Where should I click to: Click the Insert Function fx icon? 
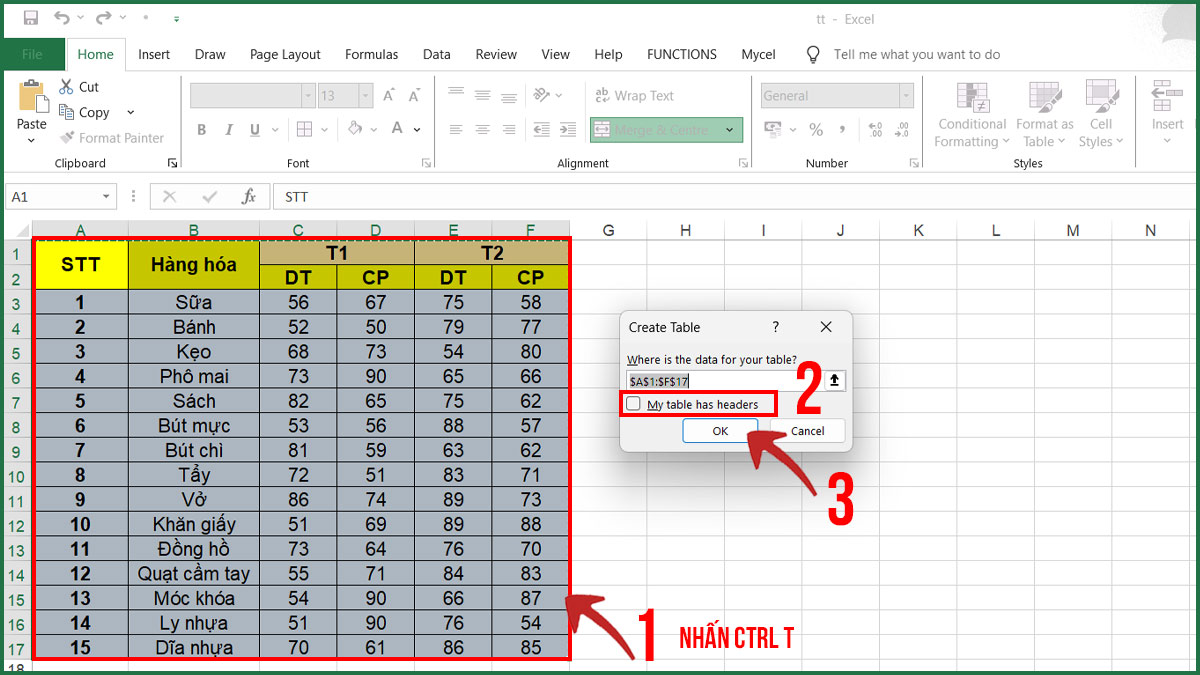coord(249,196)
